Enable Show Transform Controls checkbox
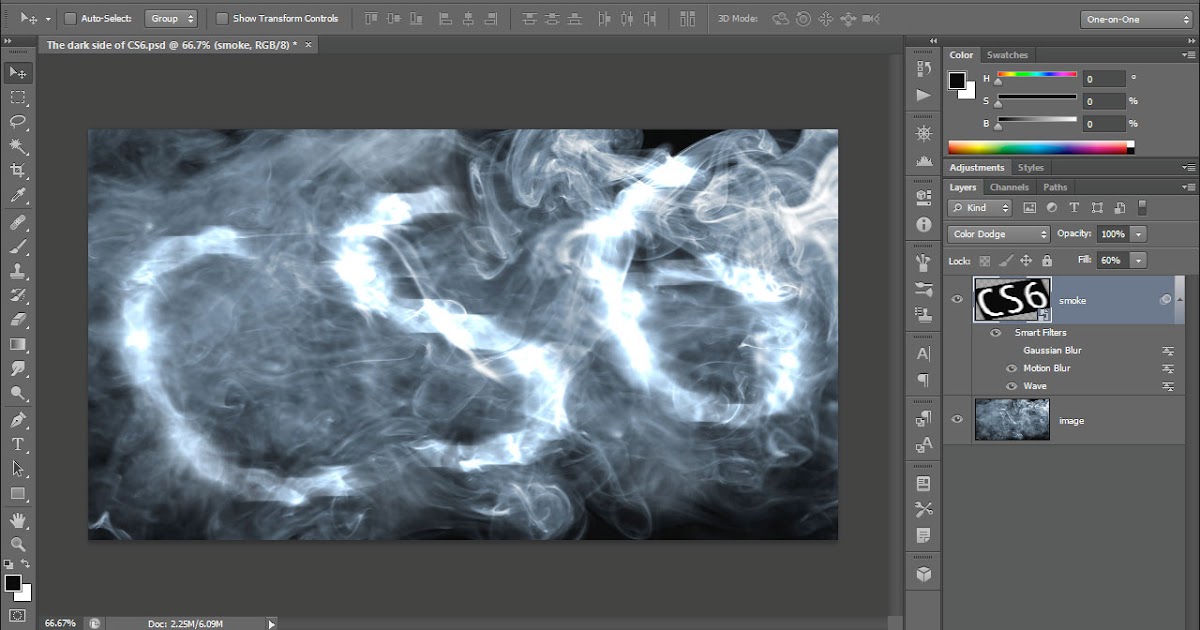 pyautogui.click(x=221, y=18)
